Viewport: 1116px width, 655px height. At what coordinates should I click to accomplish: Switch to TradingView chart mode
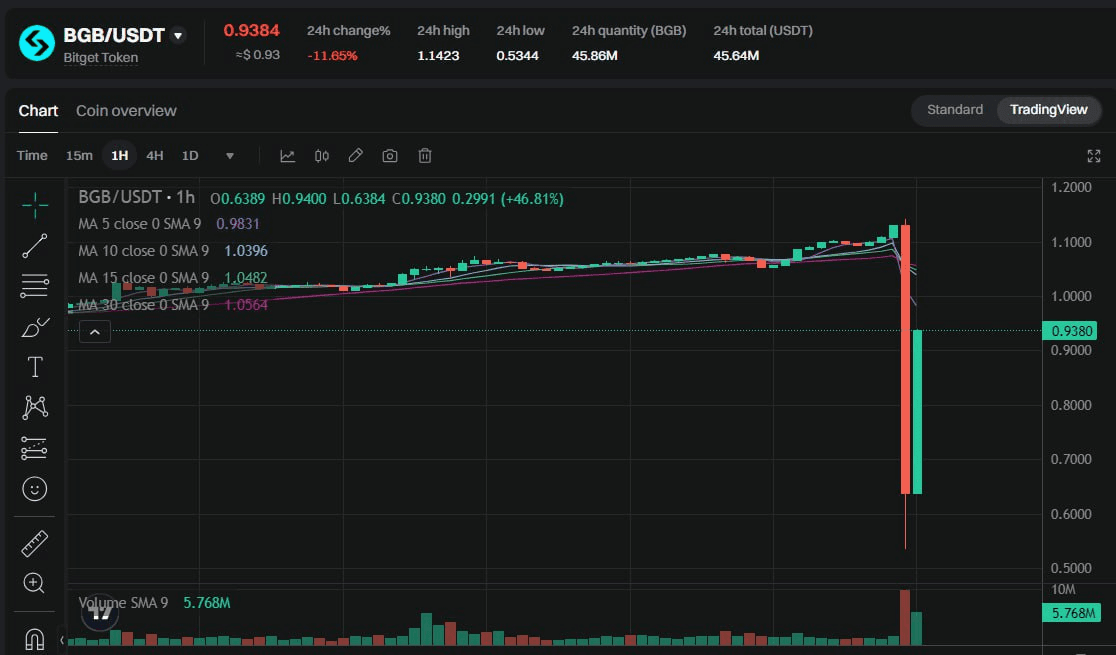coord(1048,110)
